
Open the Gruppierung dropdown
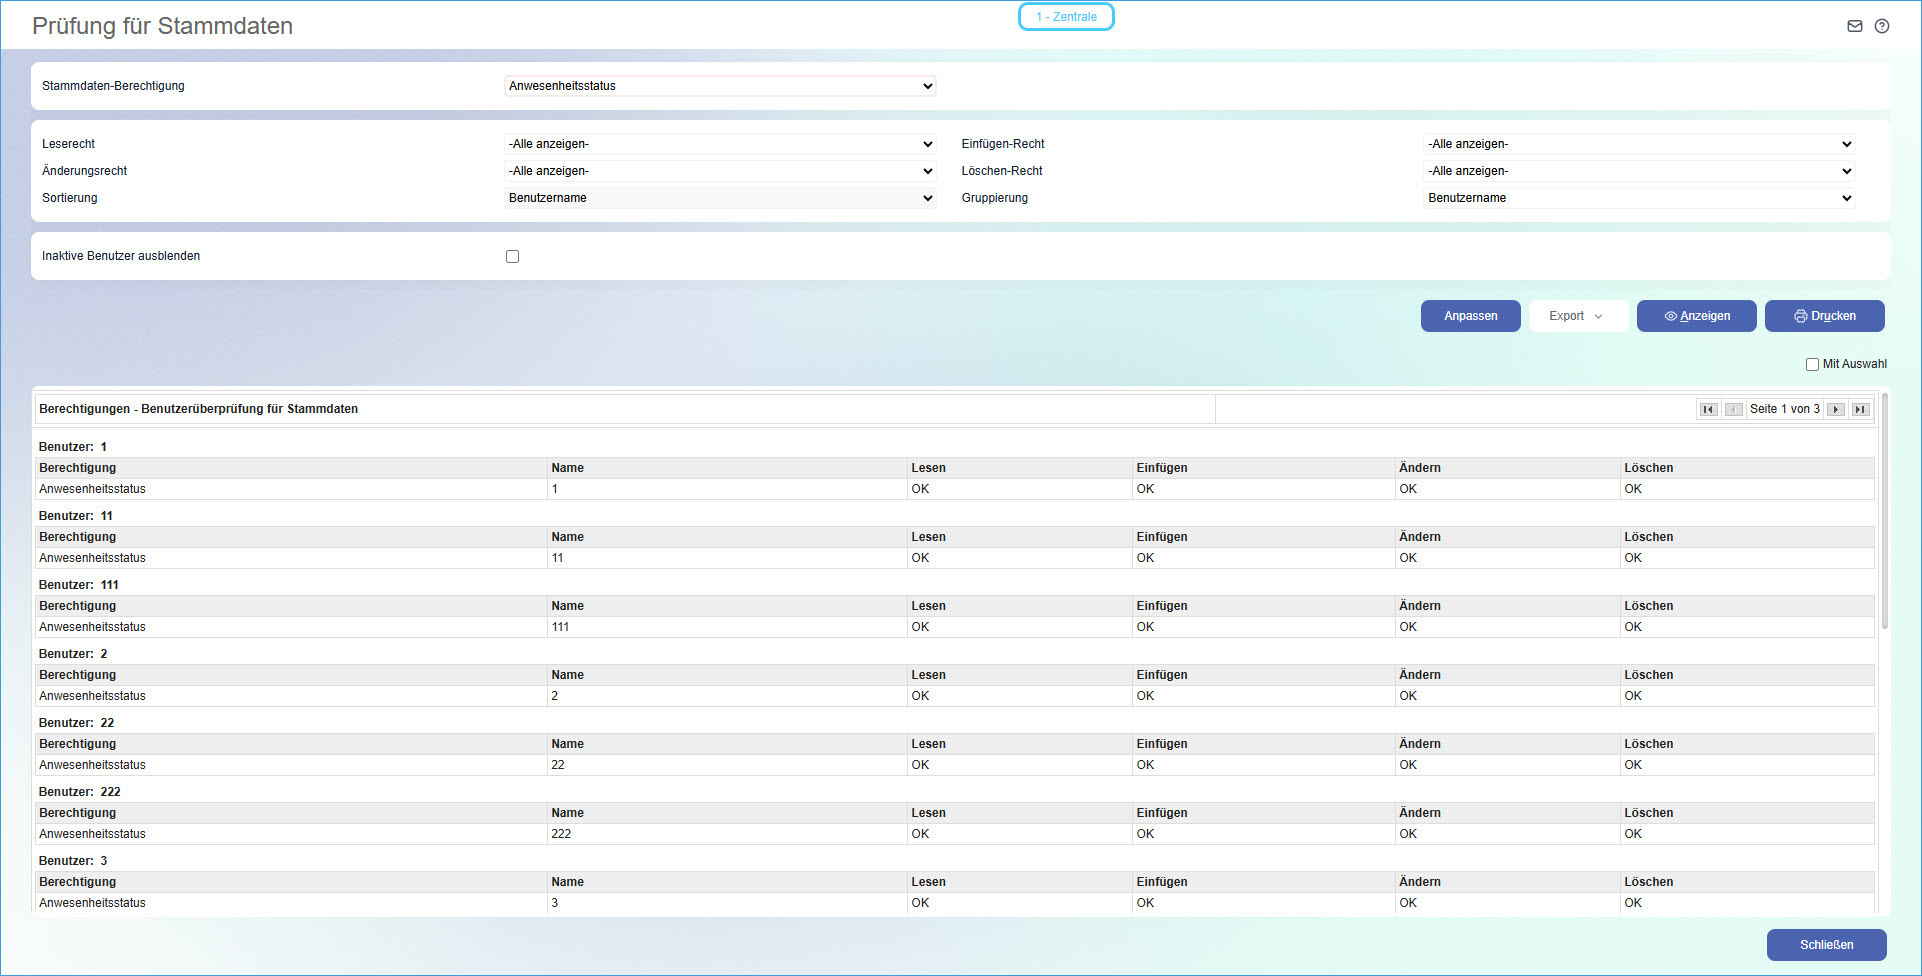click(1639, 198)
